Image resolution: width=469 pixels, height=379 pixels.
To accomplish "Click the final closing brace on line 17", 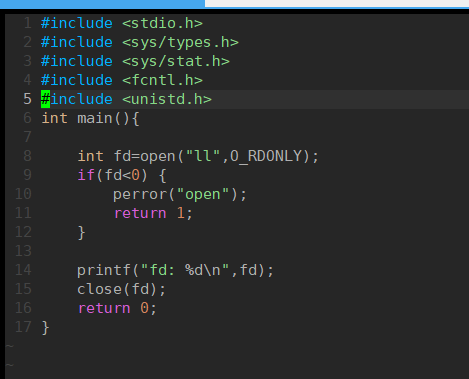I will click(x=46, y=327).
